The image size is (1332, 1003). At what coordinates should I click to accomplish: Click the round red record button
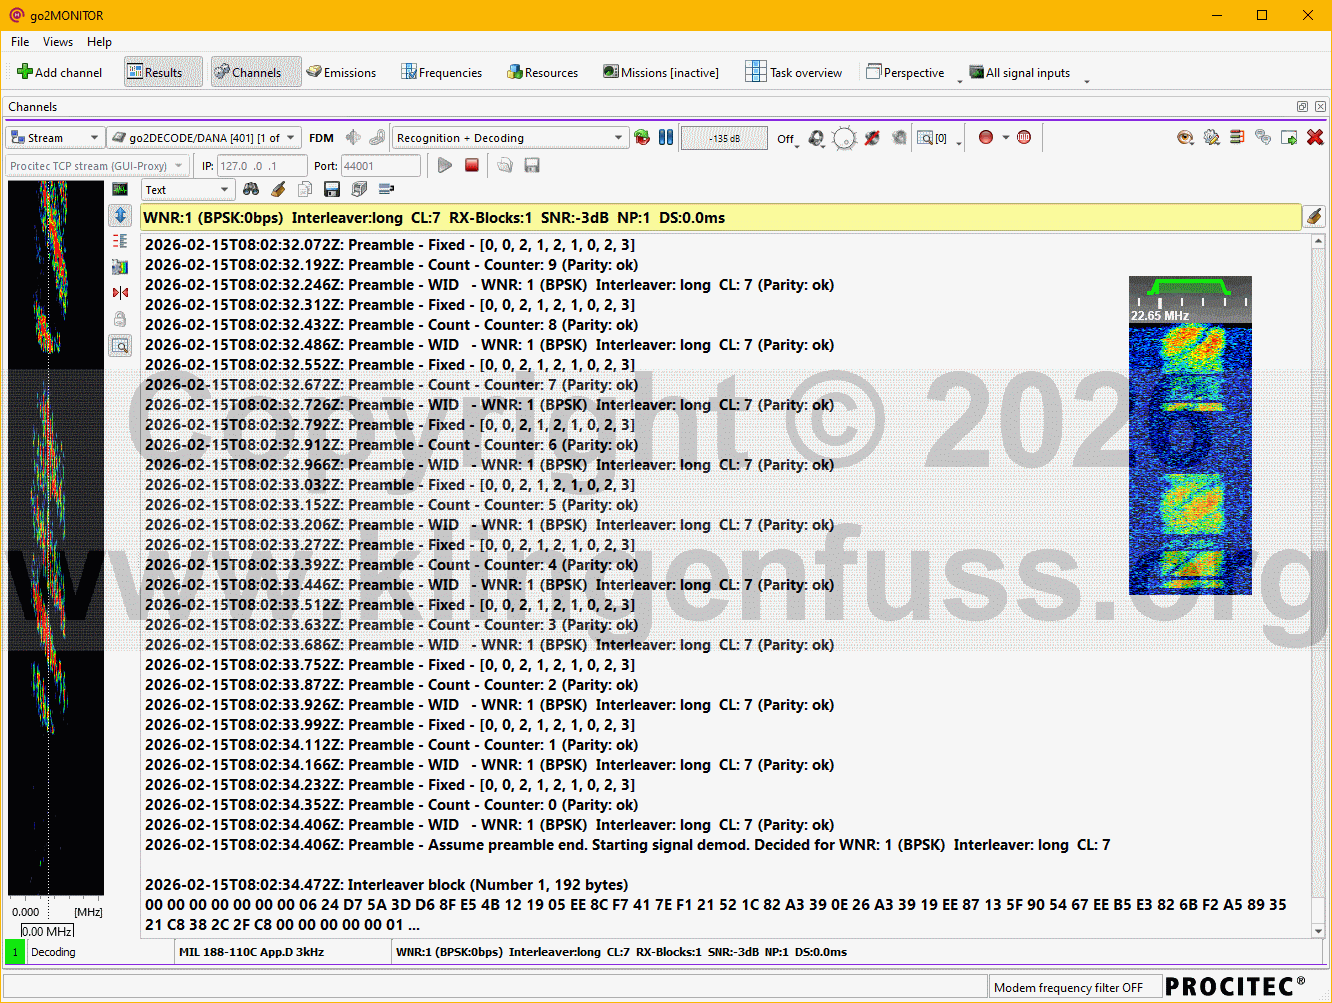986,137
